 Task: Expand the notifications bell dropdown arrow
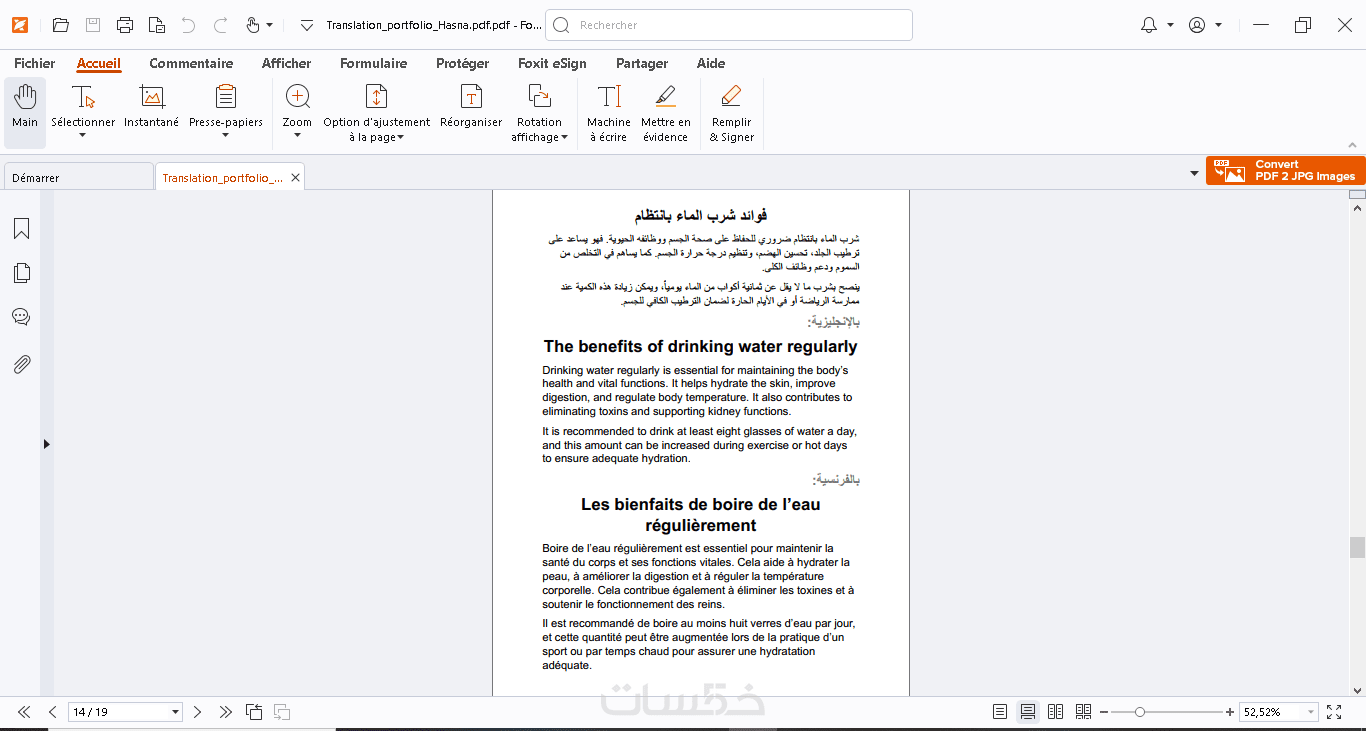coord(1171,25)
